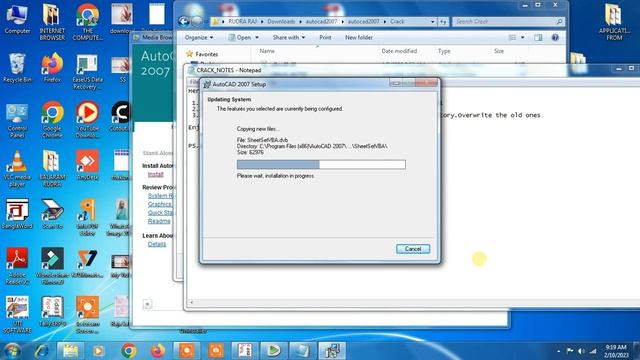Expand the Open button dropdown arrow
Image resolution: width=640 pixels, height=360 pixels.
point(257,38)
